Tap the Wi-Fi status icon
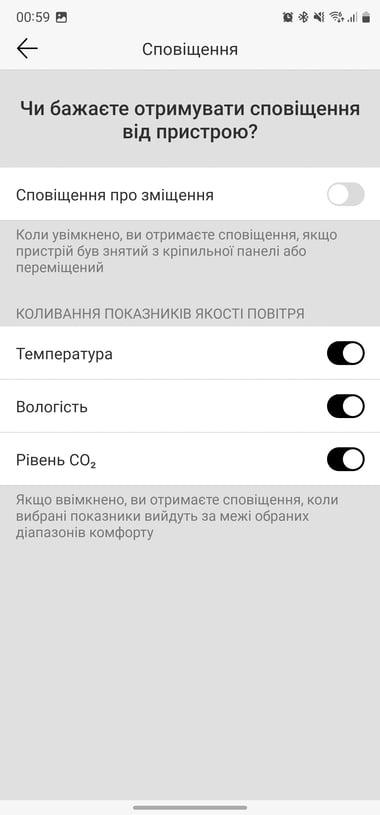Screen dimensions: 380x815 click(336, 17)
